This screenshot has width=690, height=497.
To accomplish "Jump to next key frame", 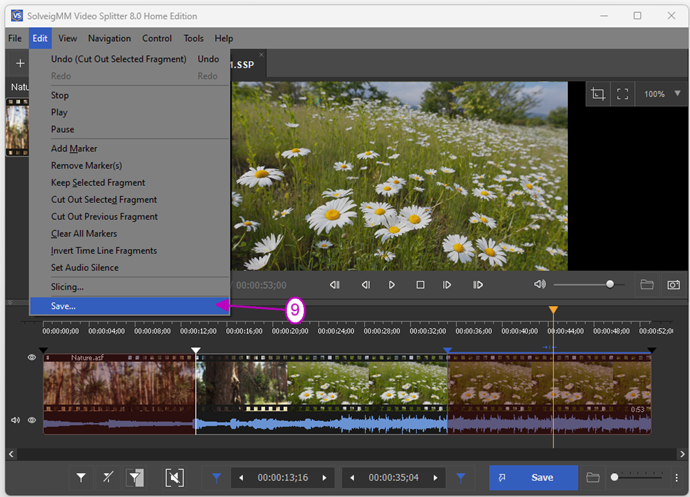I will 478,285.
